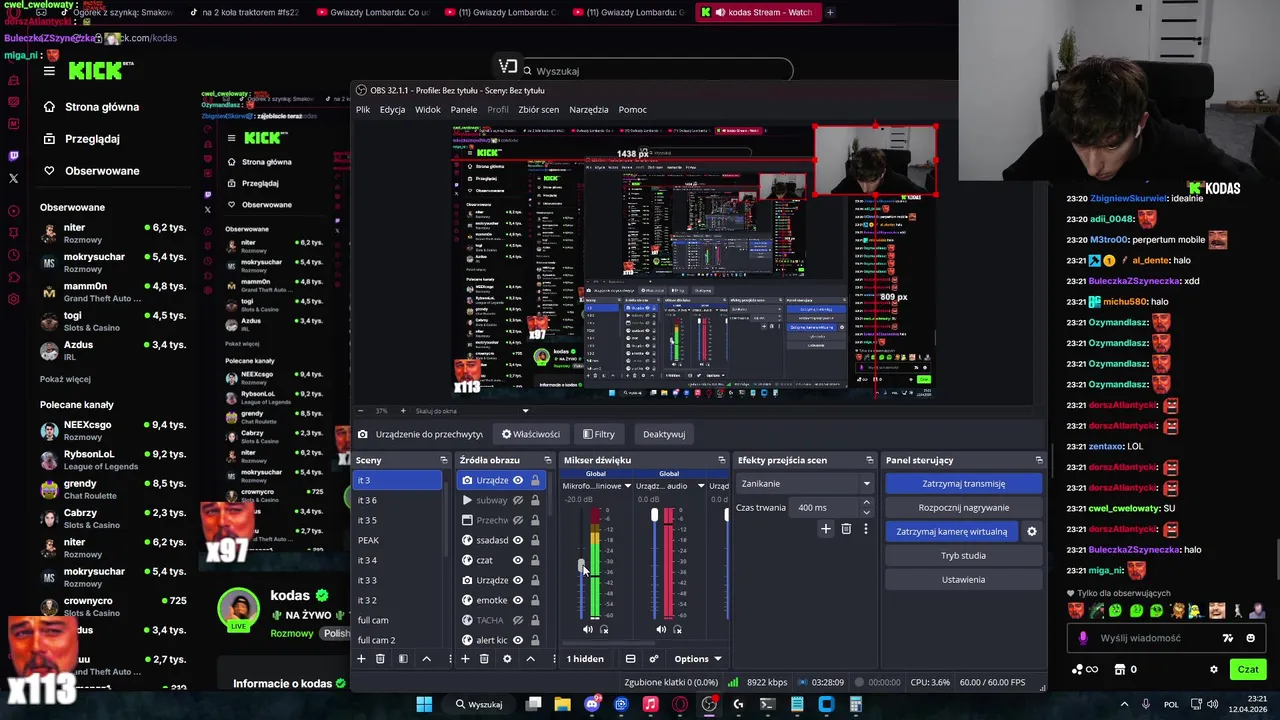This screenshot has width=1280, height=720.
Task: Move source up arrow in Źródła obrazu
Action: pyautogui.click(x=530, y=659)
